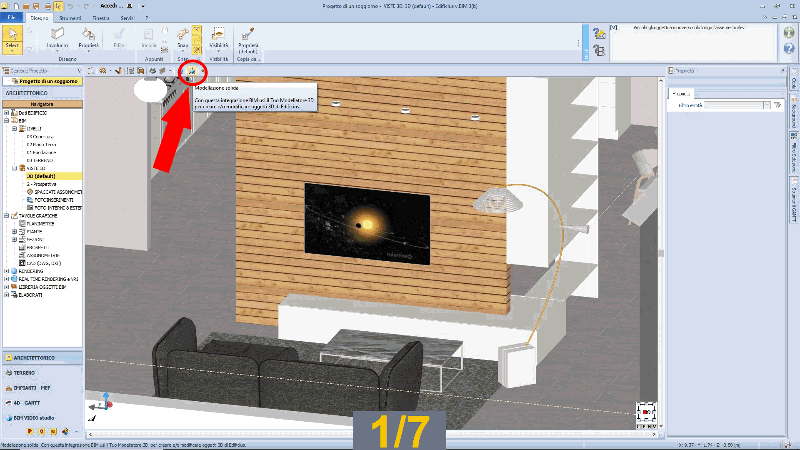Collapse the LIVELLI tree node
Viewport: 800px width, 450px height.
[15, 129]
